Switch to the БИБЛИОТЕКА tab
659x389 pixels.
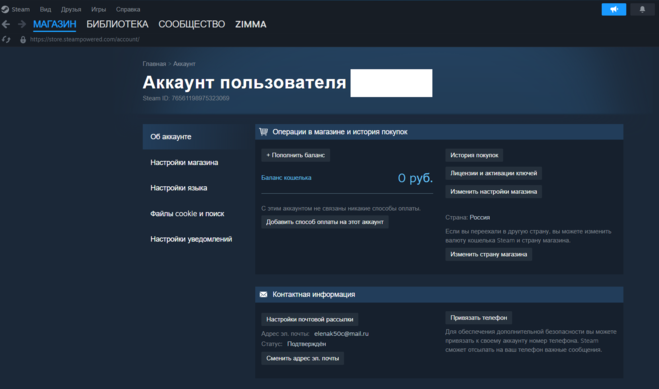click(117, 24)
